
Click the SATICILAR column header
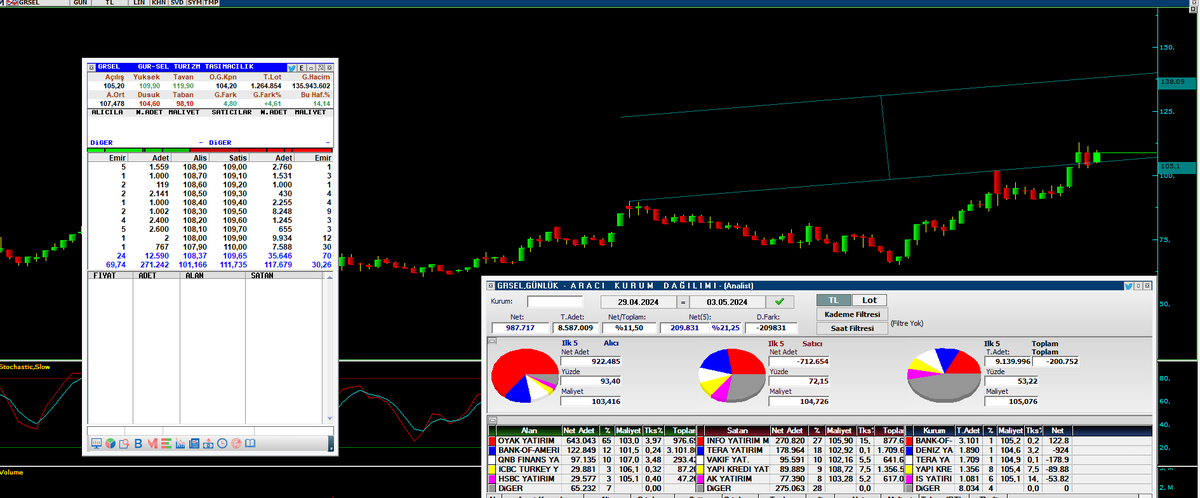pos(232,113)
